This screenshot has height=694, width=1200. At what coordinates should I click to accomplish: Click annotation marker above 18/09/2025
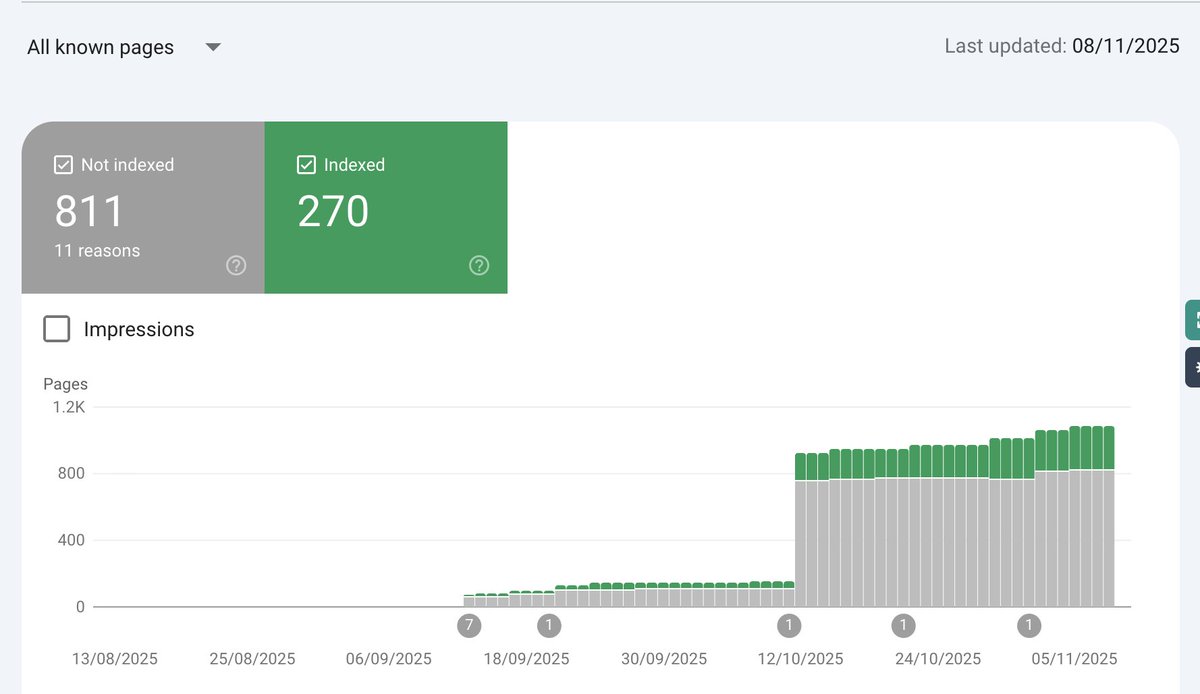point(549,626)
